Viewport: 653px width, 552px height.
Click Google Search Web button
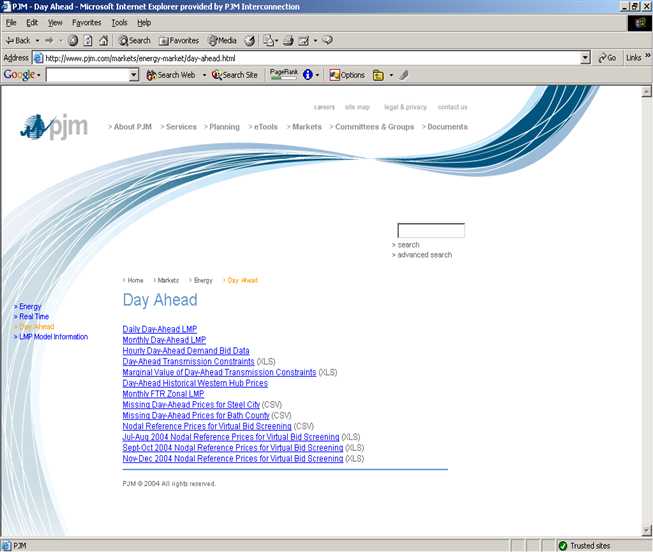[170, 75]
